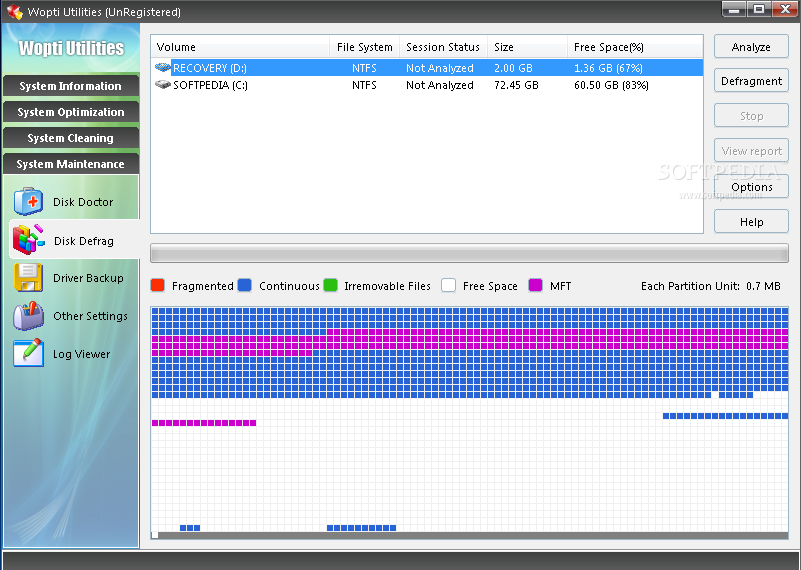Open Driver Backup via its floppy disk icon
Viewport: 801px width, 570px height.
[29, 277]
